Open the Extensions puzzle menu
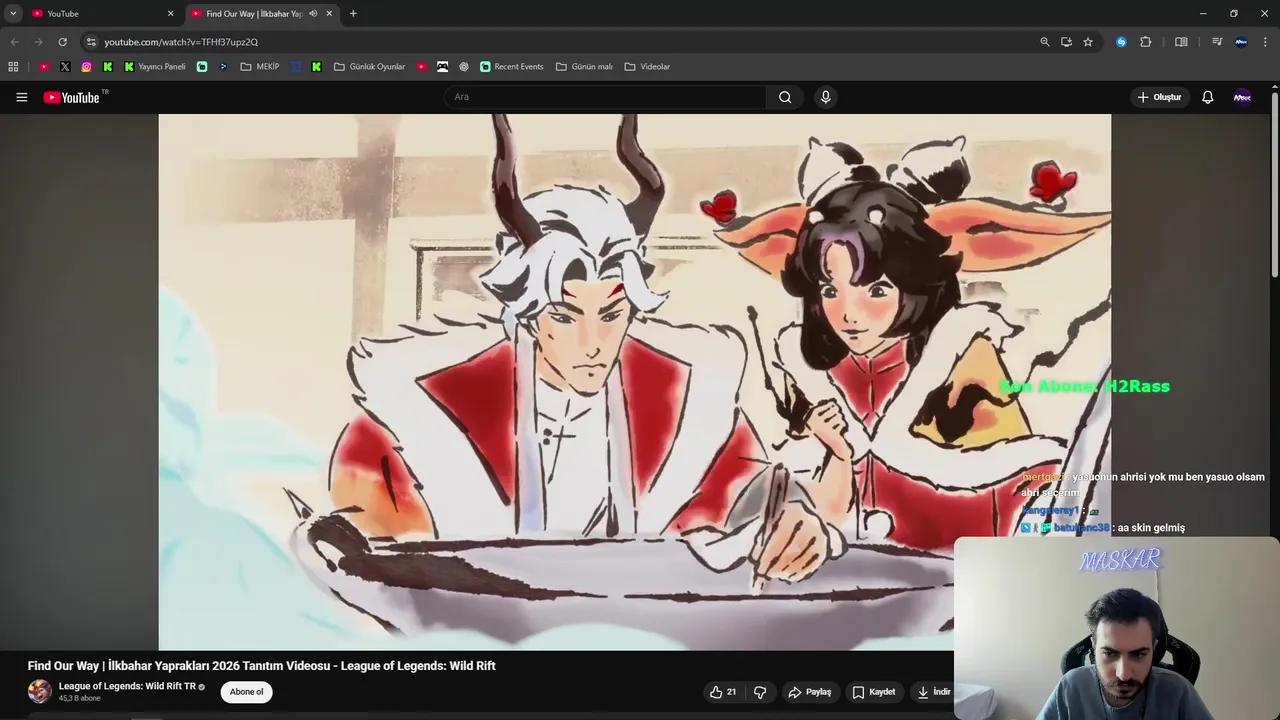The width and height of the screenshot is (1280, 720). (x=1146, y=42)
